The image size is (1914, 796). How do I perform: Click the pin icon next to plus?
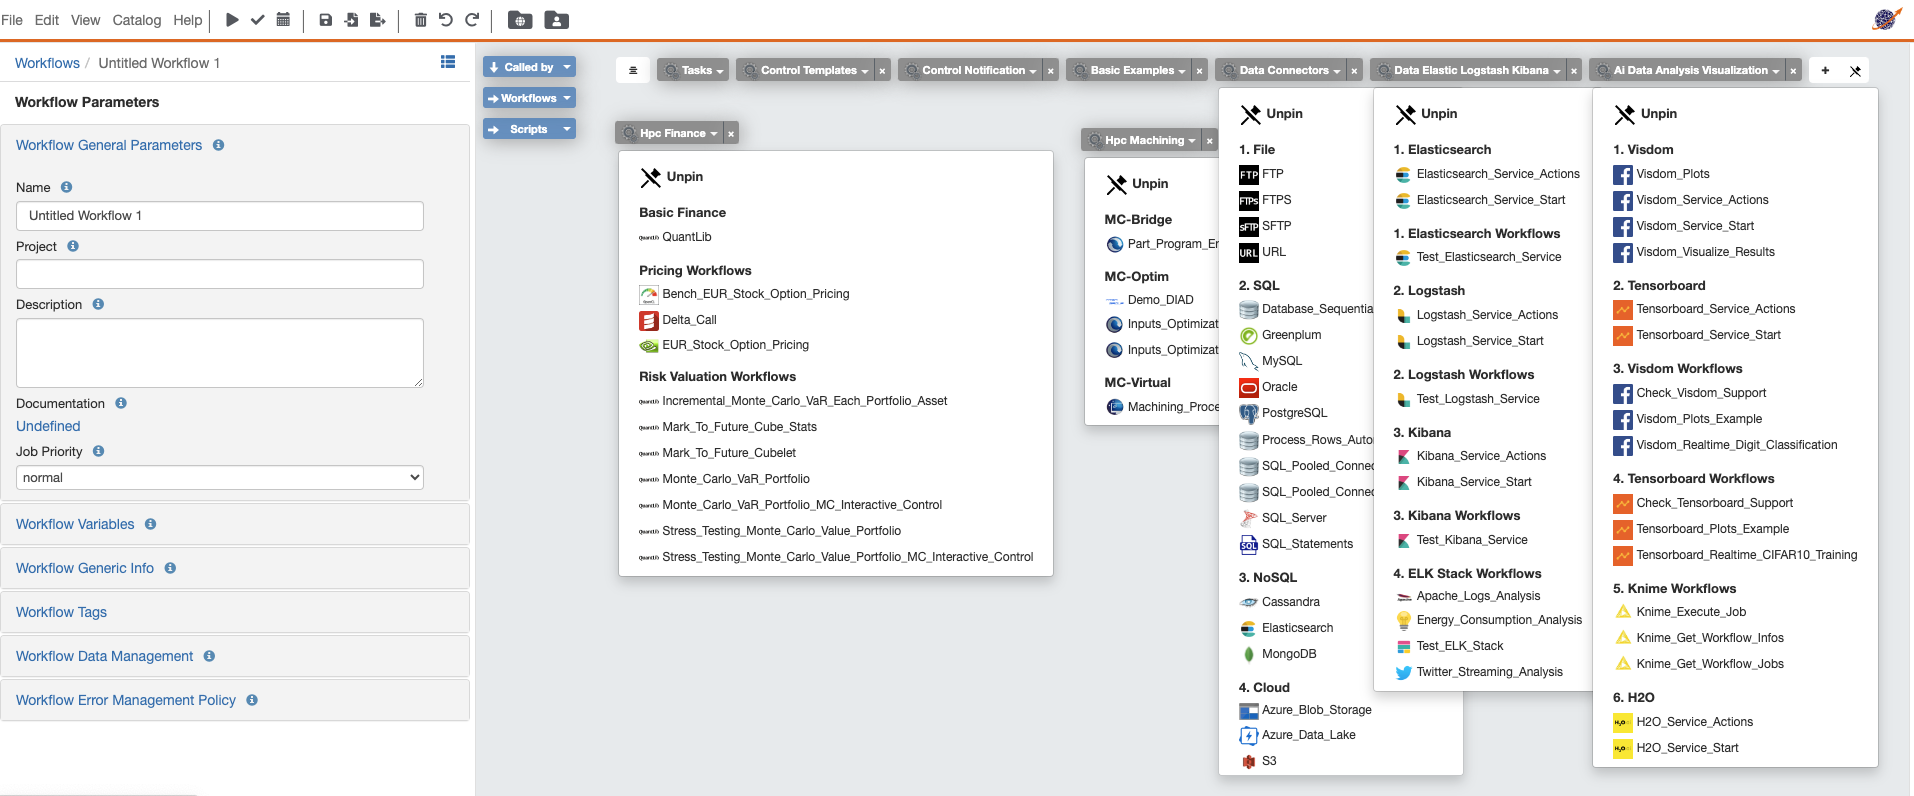coord(1855,71)
